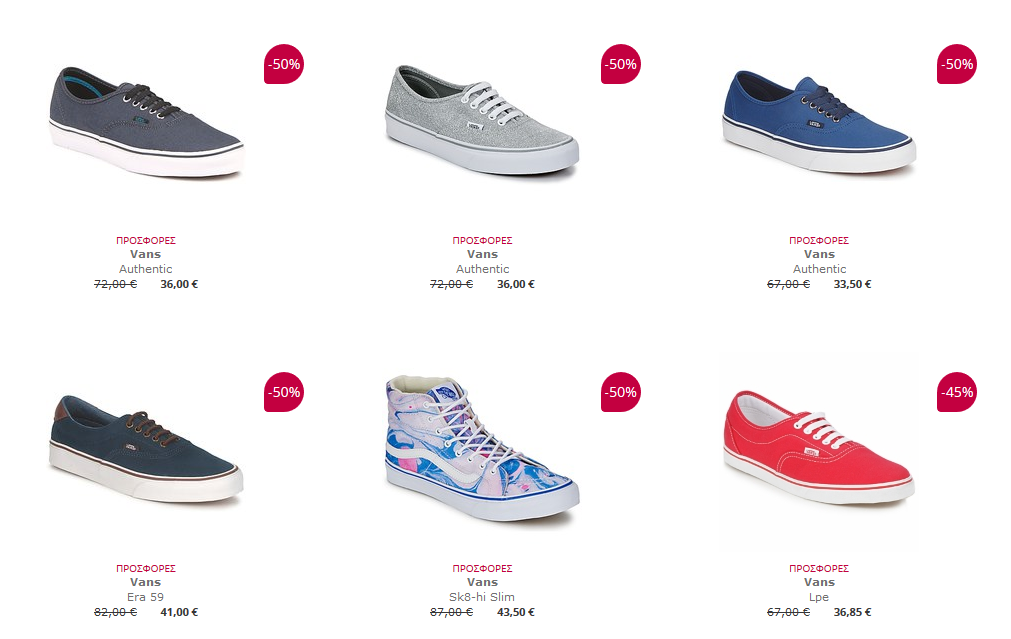Click the 36,85 € price of the red Lpe
Image resolution: width=1011 pixels, height=639 pixels.
(x=852, y=613)
